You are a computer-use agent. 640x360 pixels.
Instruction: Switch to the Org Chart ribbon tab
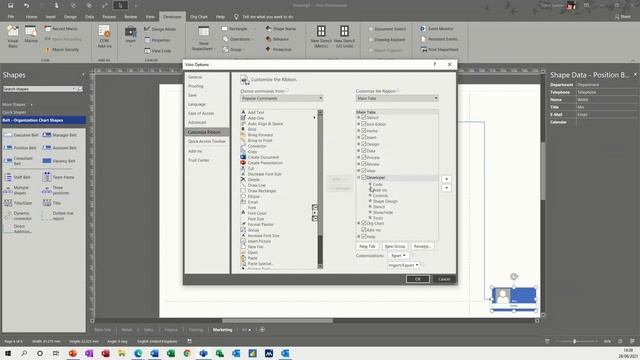click(x=199, y=17)
